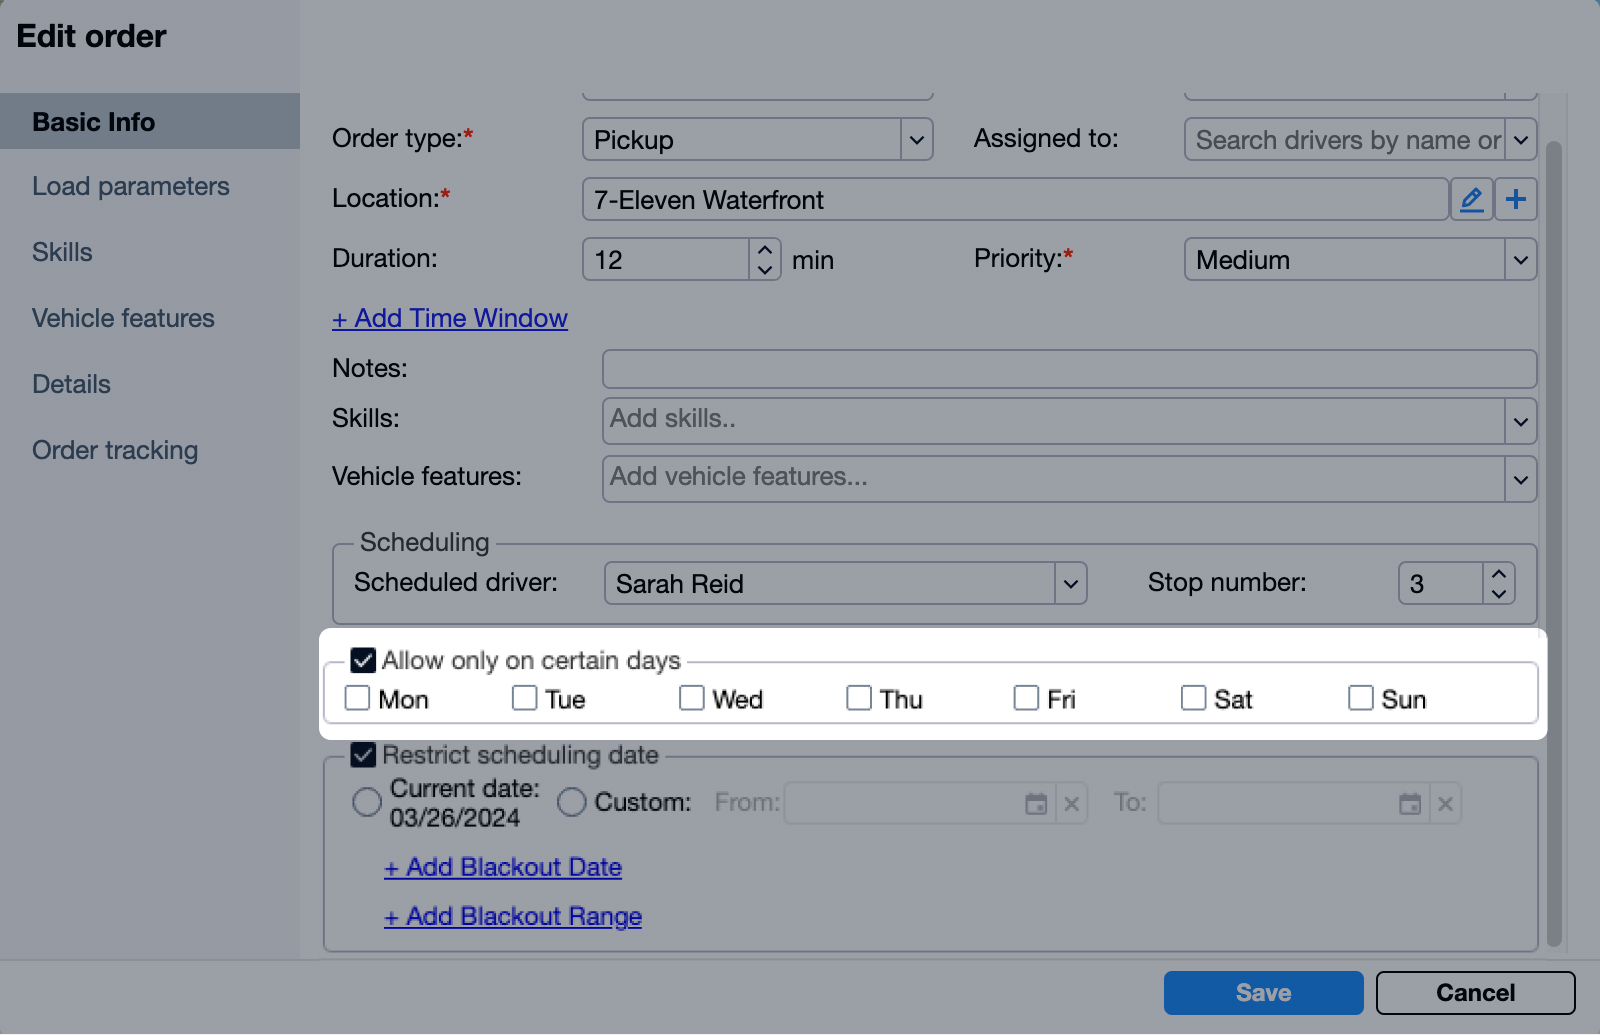This screenshot has width=1600, height=1035.
Task: Expand the Order type dropdown
Action: click(x=916, y=140)
